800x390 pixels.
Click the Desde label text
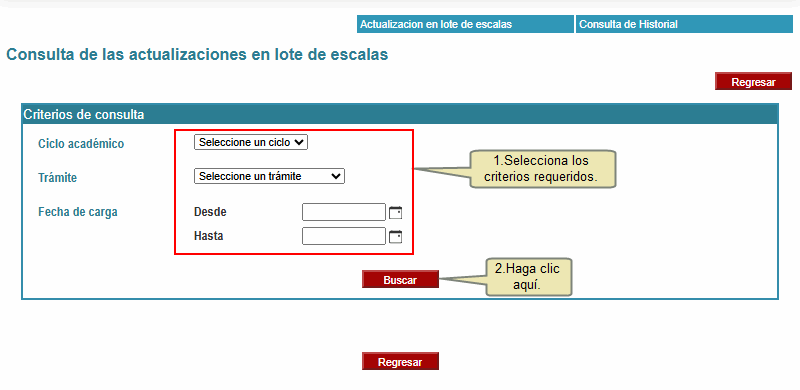tap(210, 212)
